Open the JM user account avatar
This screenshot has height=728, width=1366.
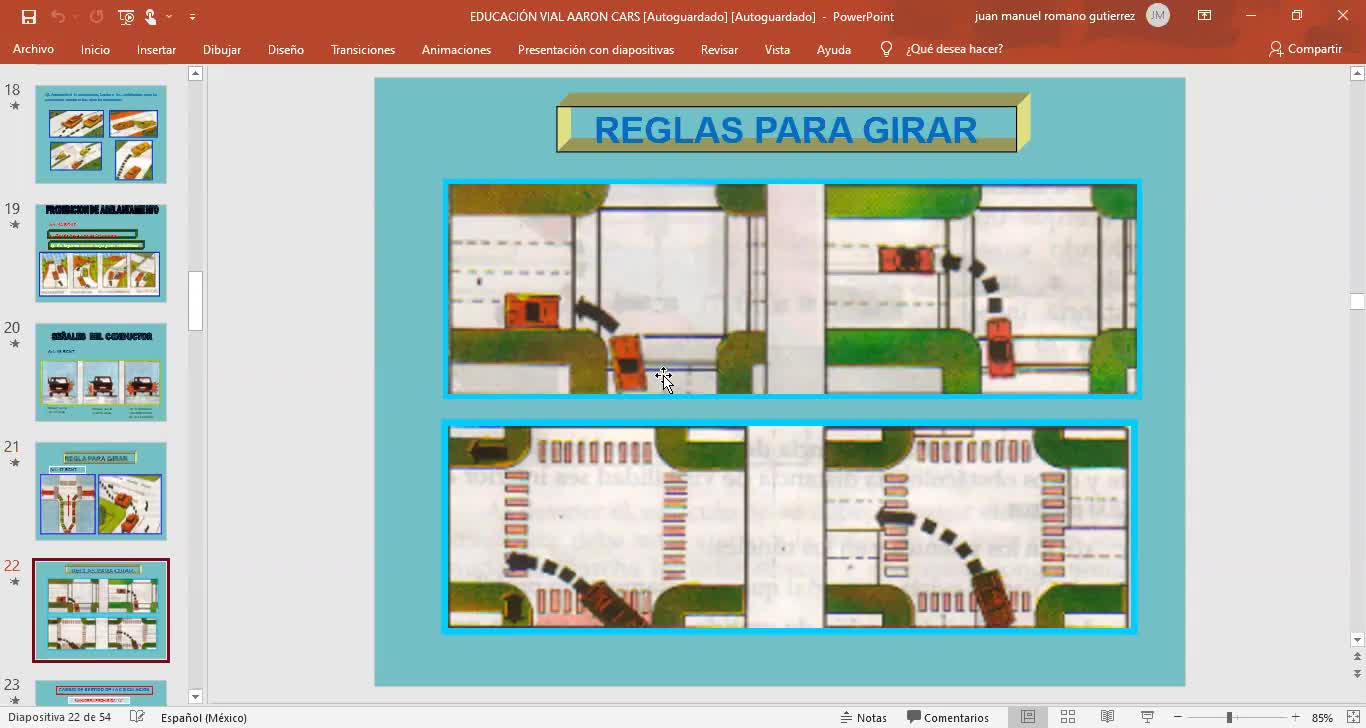(1158, 15)
